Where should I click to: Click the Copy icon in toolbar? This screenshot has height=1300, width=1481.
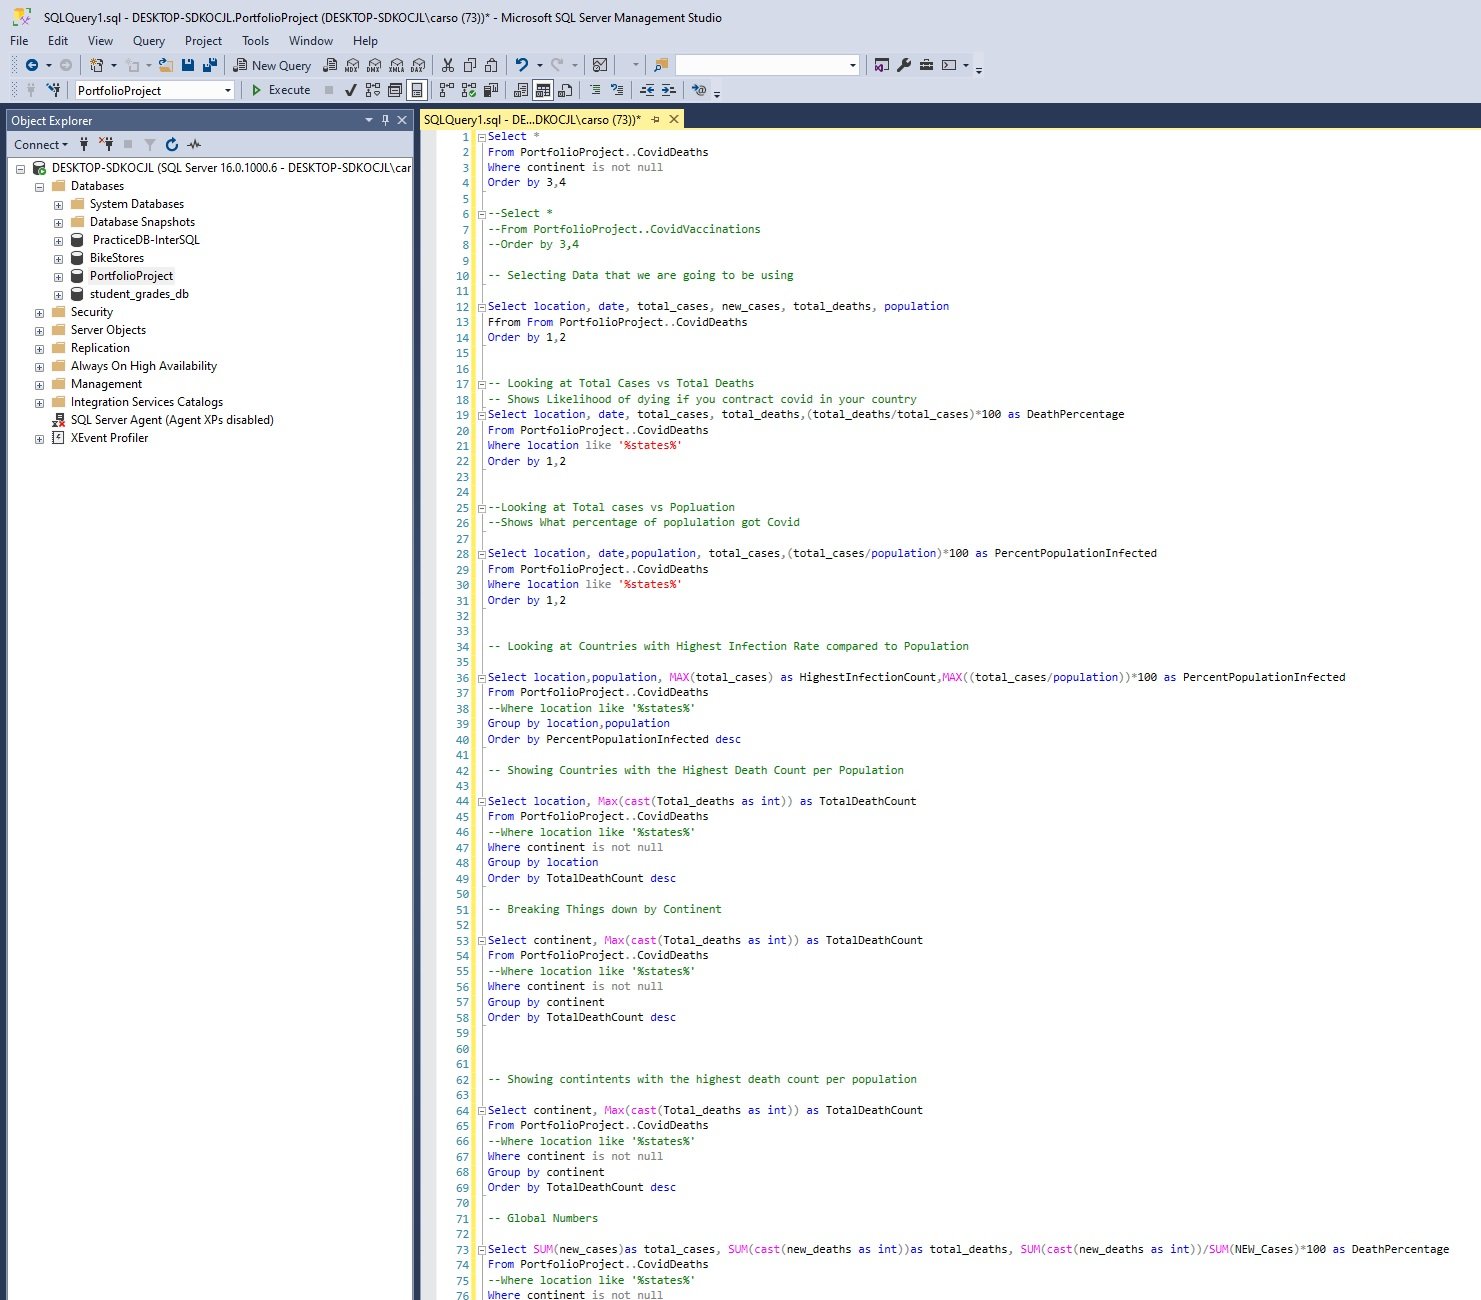[470, 65]
